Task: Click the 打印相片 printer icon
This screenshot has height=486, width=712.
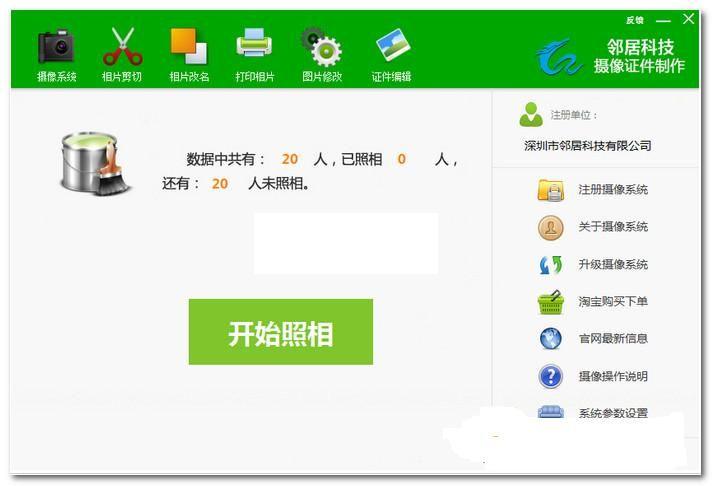Action: click(255, 53)
